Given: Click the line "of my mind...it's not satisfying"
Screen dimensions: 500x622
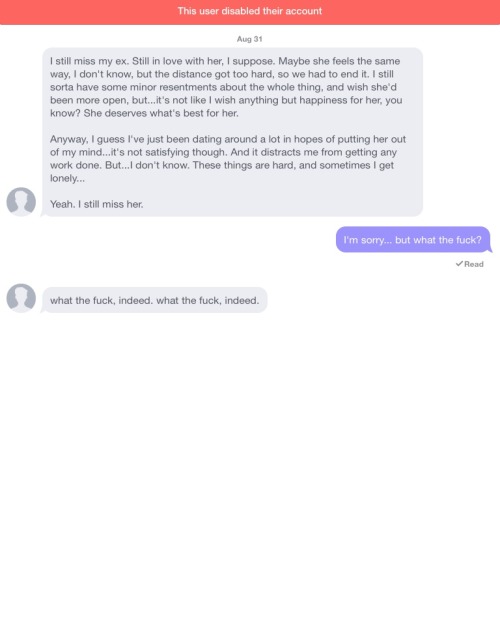Looking at the screenshot, I should 223,152.
